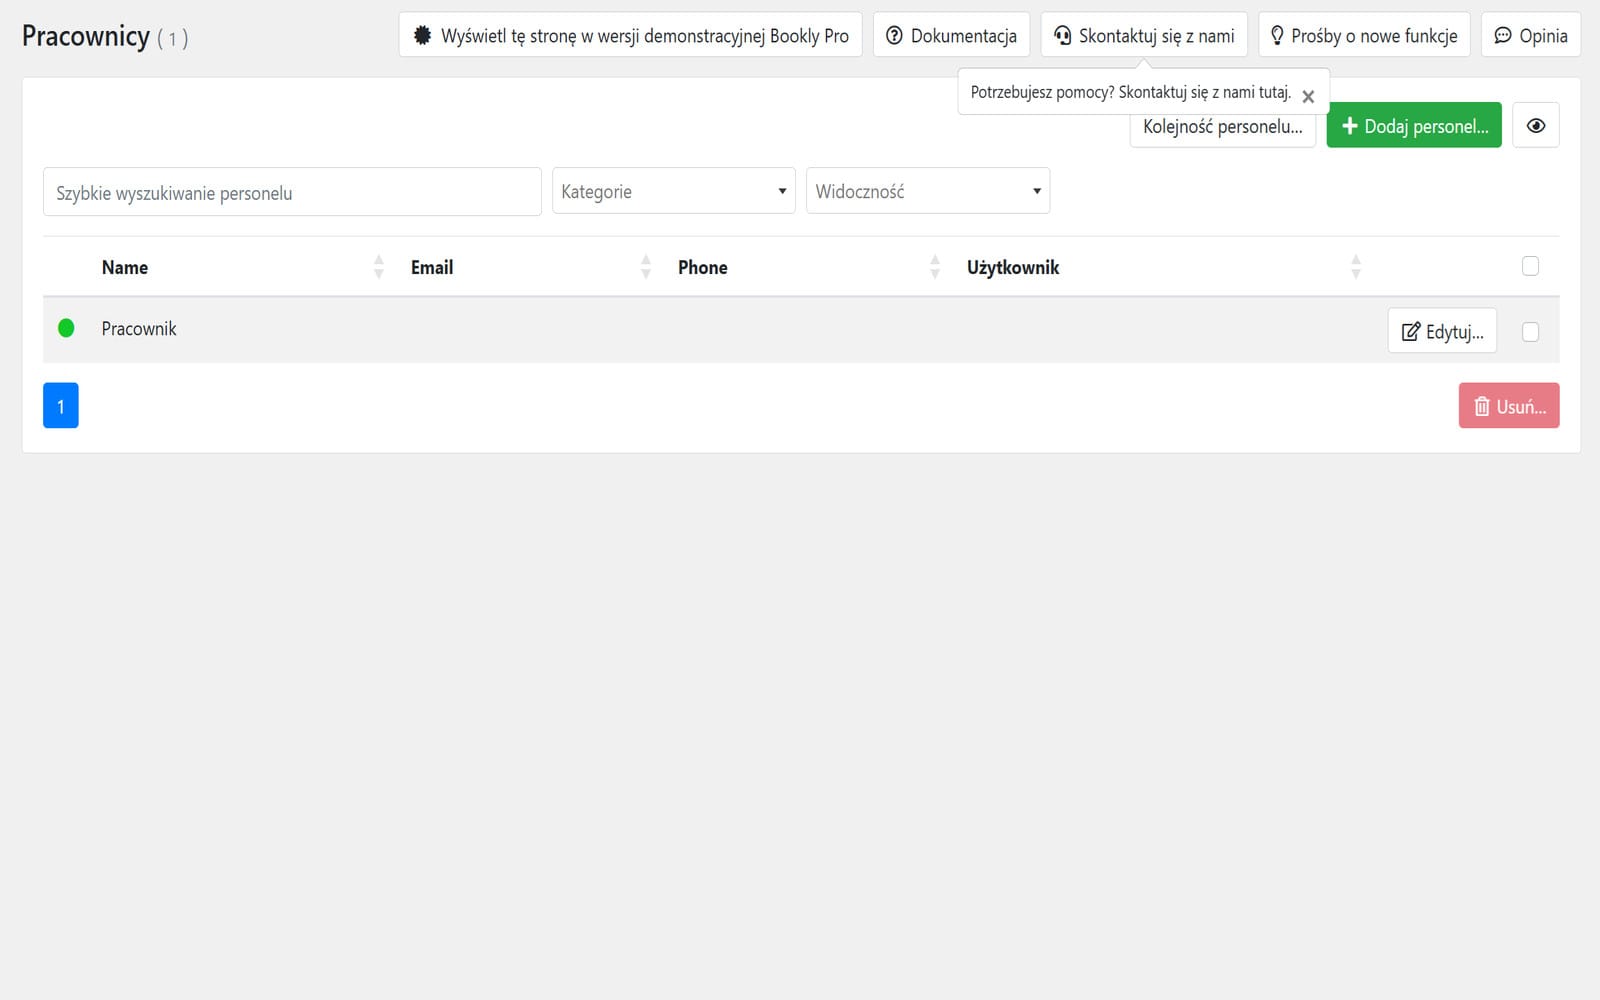Open the Widoczność dropdown
Image resolution: width=1600 pixels, height=1000 pixels.
(x=928, y=191)
